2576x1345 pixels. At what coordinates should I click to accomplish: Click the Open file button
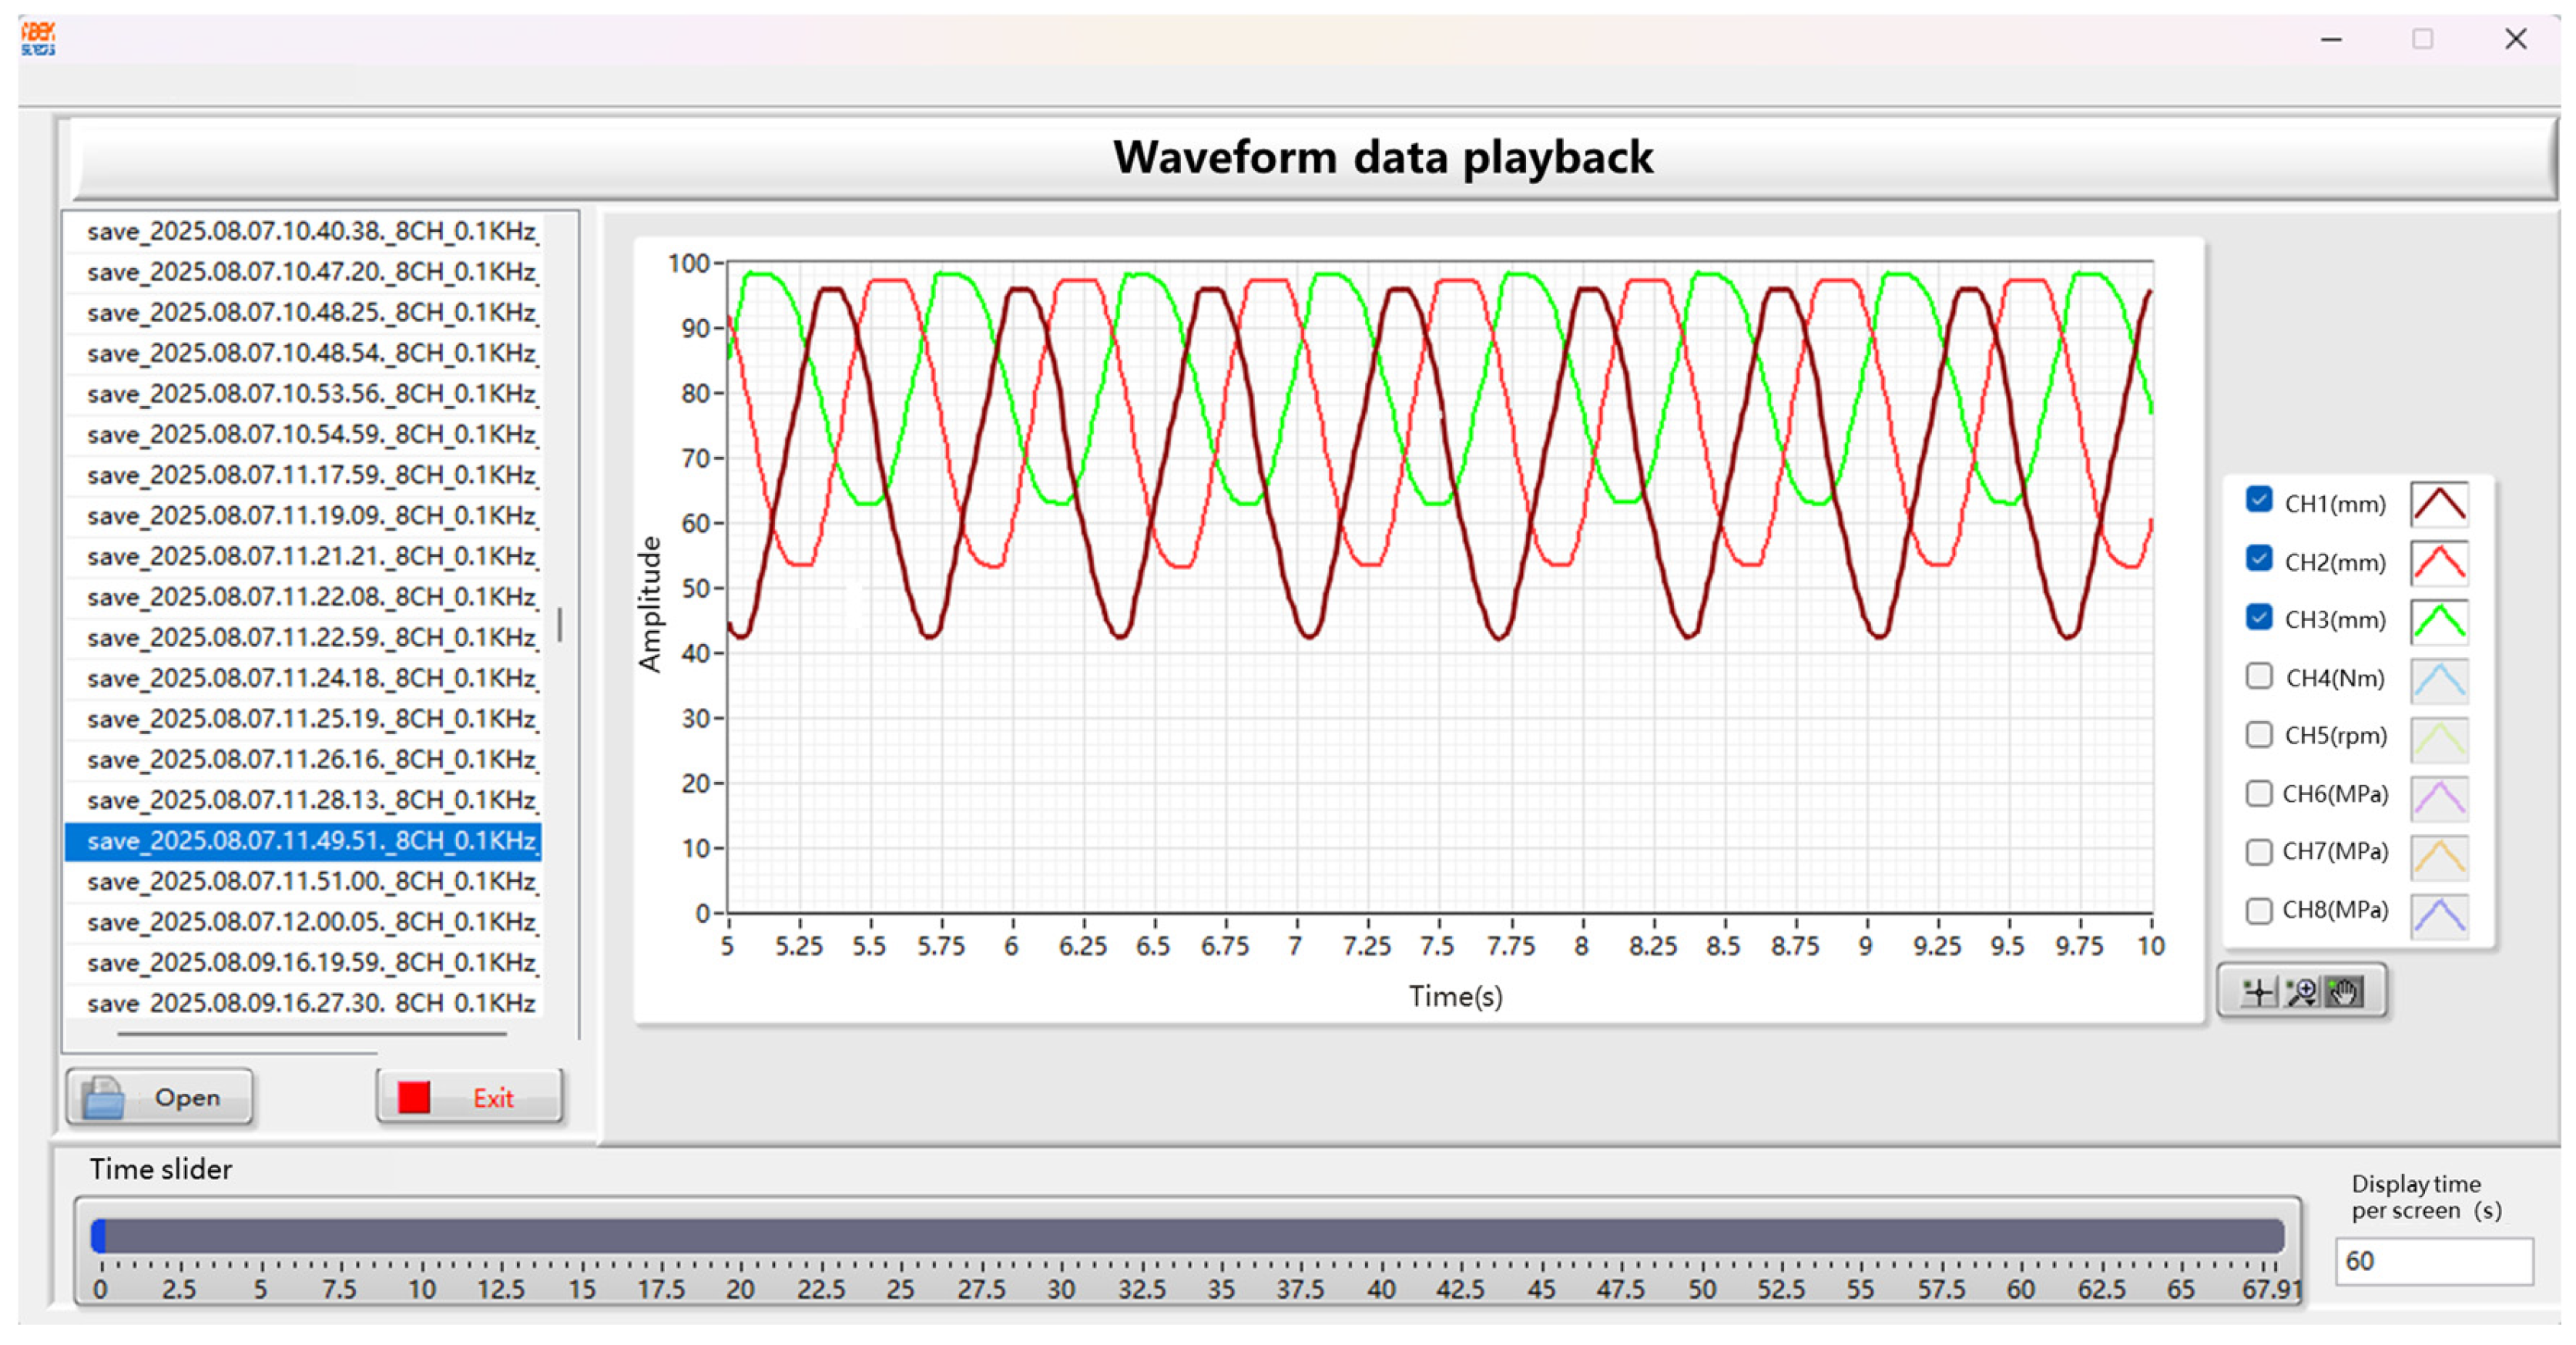tap(159, 1097)
